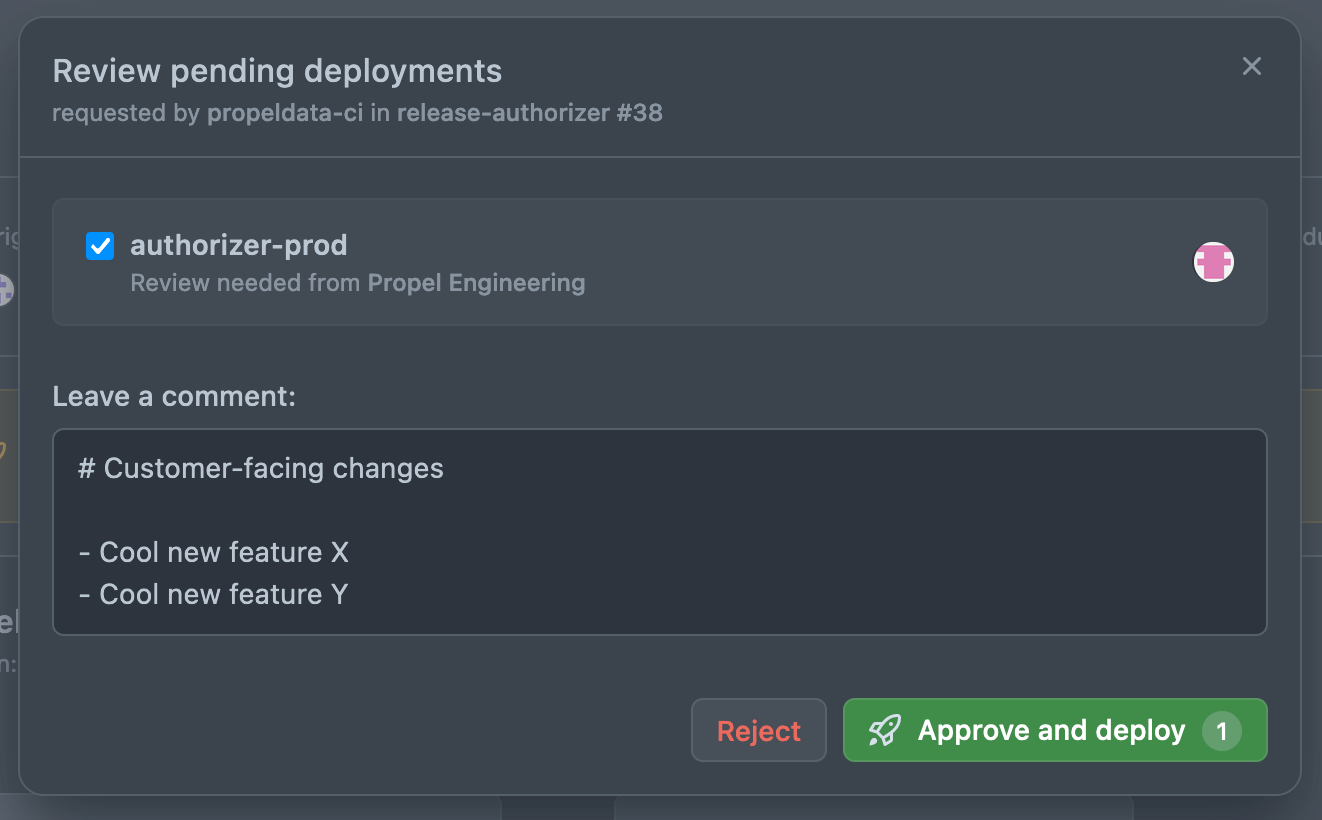Click the propeldata-ci requester name

point(285,113)
